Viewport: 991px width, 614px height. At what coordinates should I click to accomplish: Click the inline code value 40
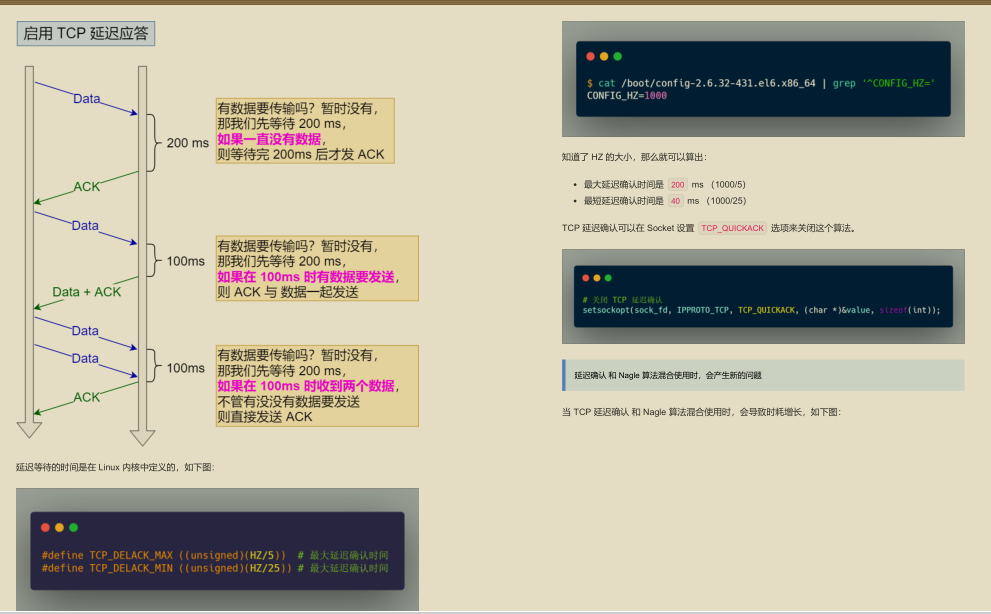pyautogui.click(x=676, y=201)
